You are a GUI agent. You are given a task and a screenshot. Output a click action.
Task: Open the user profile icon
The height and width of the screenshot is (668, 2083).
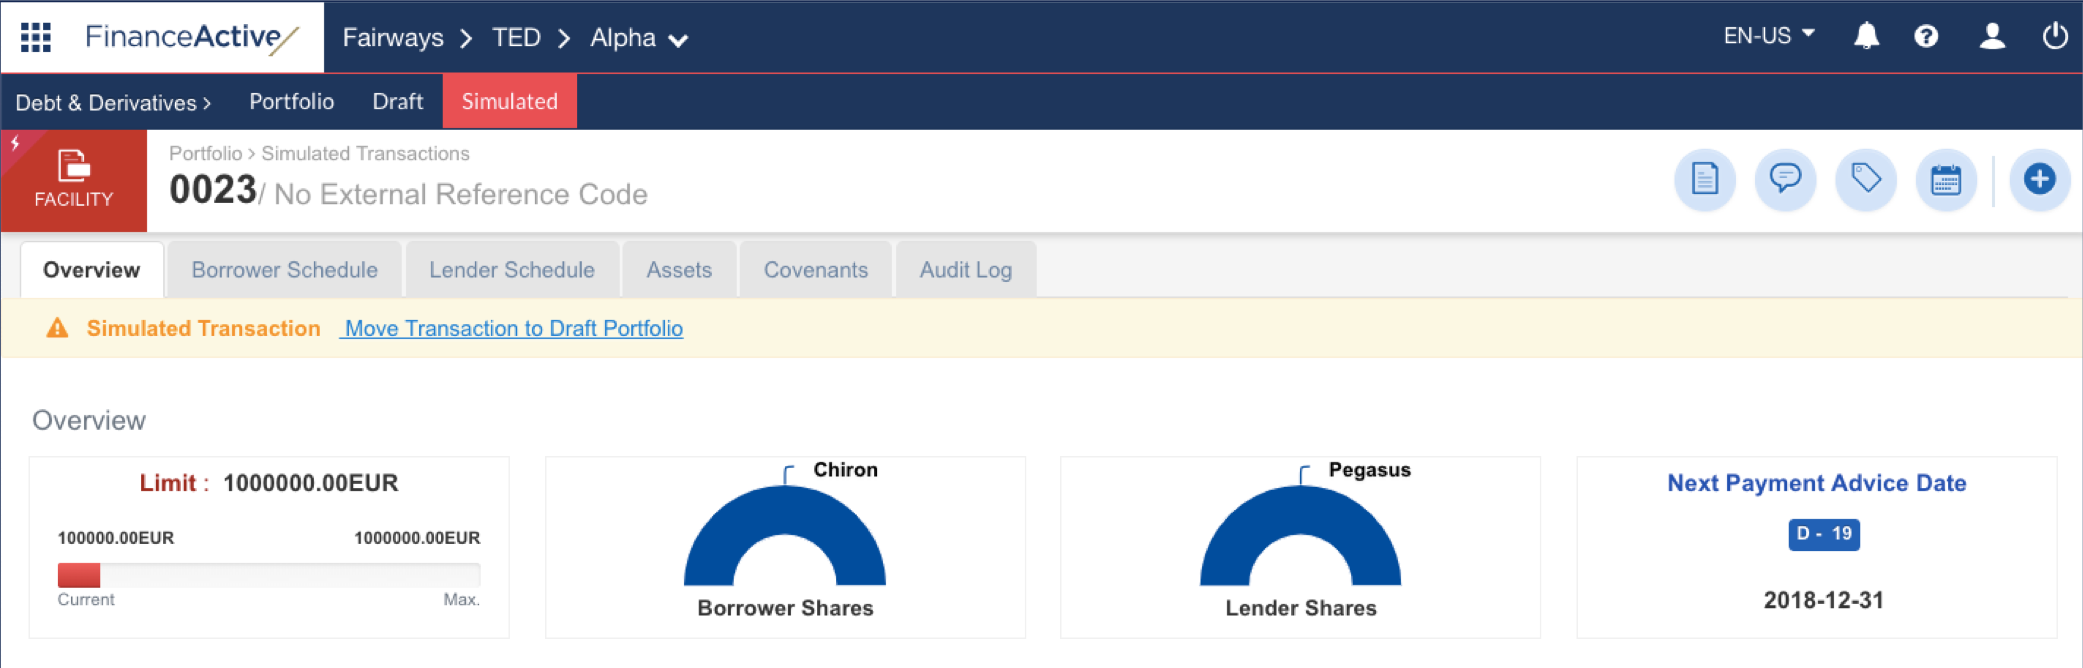point(1991,37)
